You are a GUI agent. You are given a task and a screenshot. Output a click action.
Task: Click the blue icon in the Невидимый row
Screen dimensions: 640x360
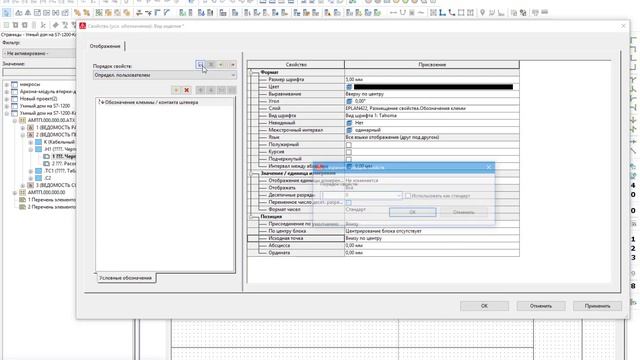pyautogui.click(x=349, y=123)
